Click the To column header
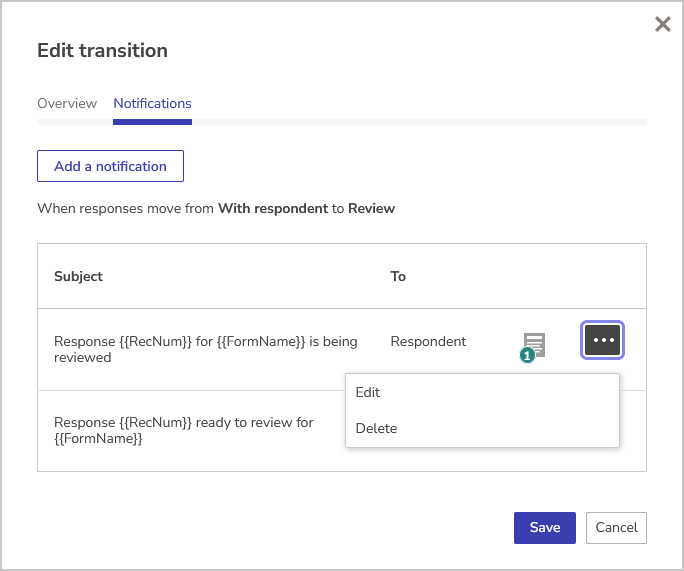Image resolution: width=684 pixels, height=571 pixels. (398, 277)
